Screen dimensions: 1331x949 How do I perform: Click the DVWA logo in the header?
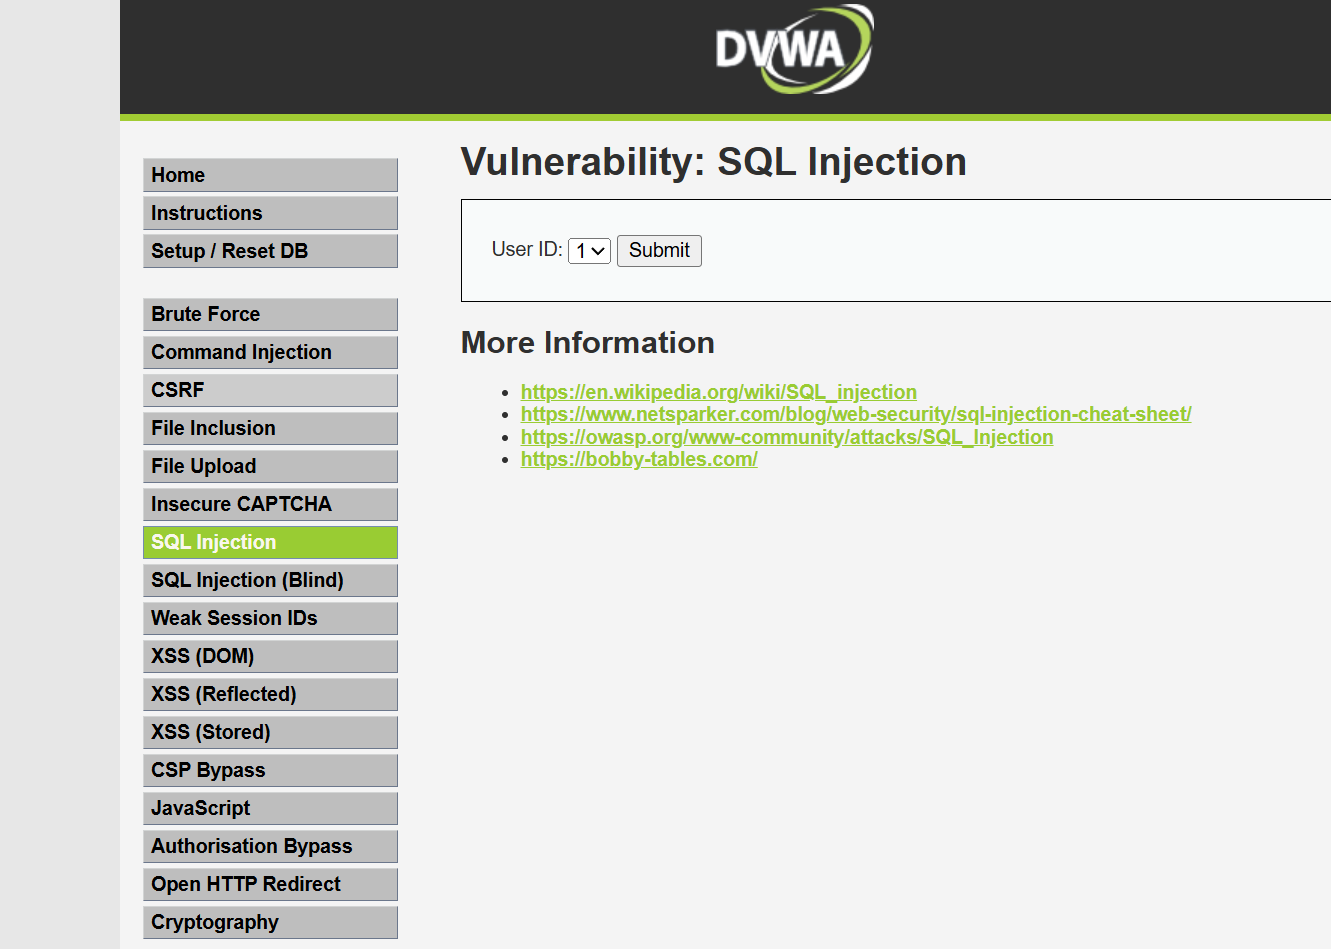click(x=794, y=49)
